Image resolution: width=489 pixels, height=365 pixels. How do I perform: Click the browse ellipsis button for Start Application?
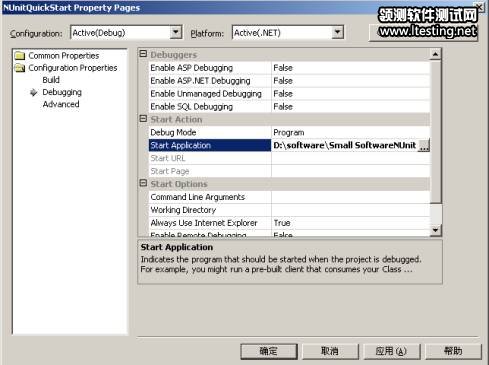pos(424,145)
